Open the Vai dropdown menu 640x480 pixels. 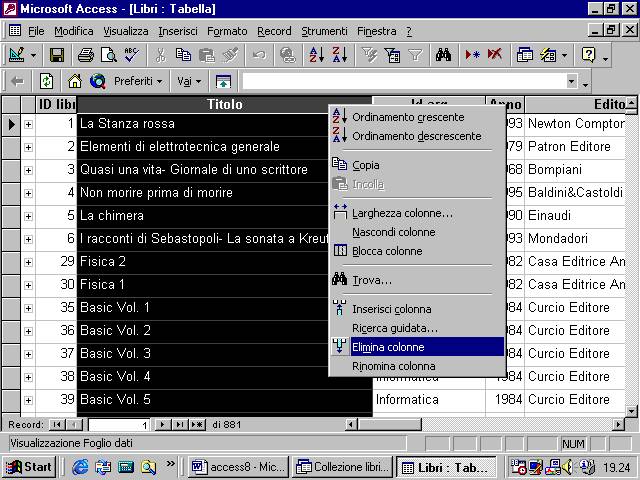pyautogui.click(x=189, y=81)
